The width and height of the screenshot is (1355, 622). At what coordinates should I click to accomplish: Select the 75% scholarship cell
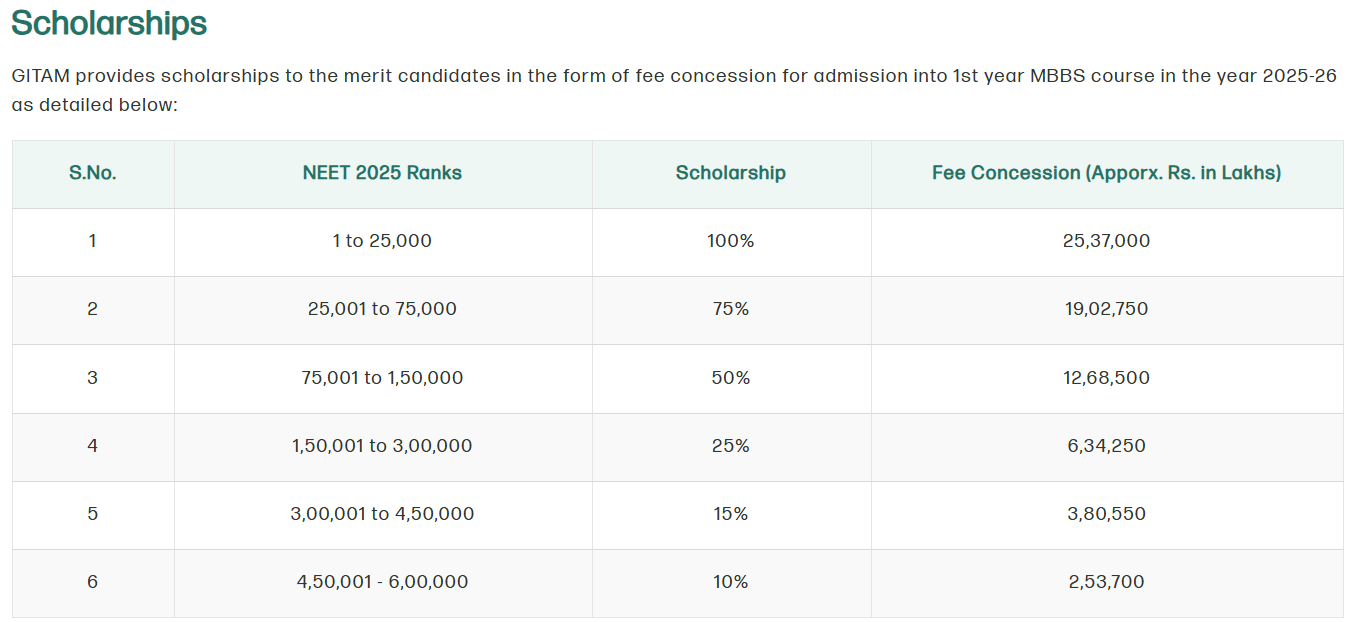click(x=731, y=309)
